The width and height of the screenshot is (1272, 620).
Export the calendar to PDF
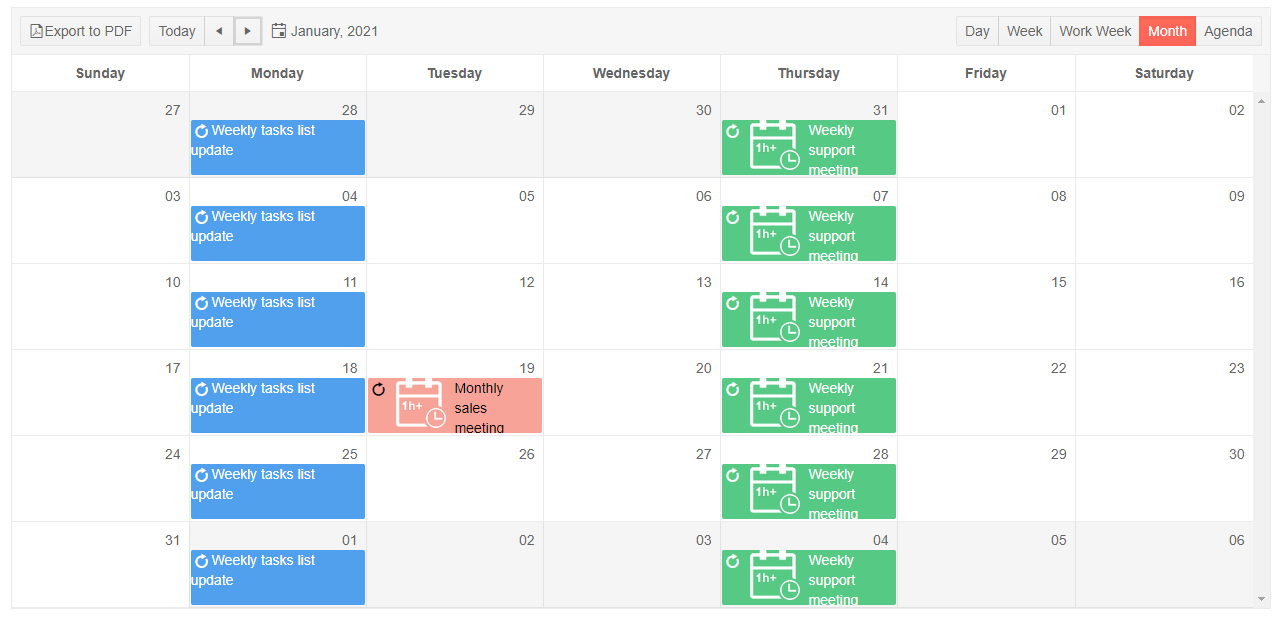(x=81, y=31)
